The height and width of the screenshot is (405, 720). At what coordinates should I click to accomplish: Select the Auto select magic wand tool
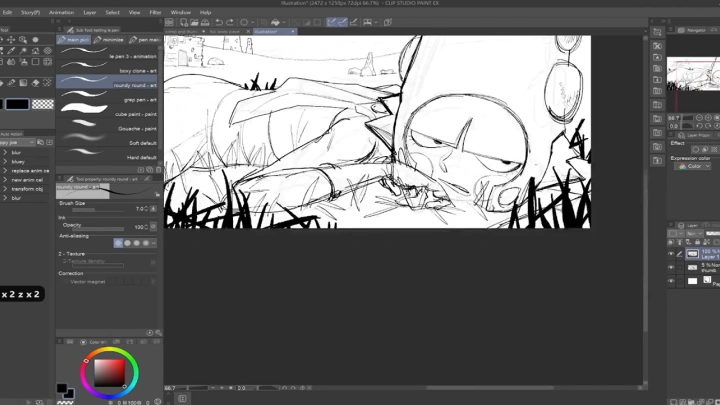pos(23,51)
